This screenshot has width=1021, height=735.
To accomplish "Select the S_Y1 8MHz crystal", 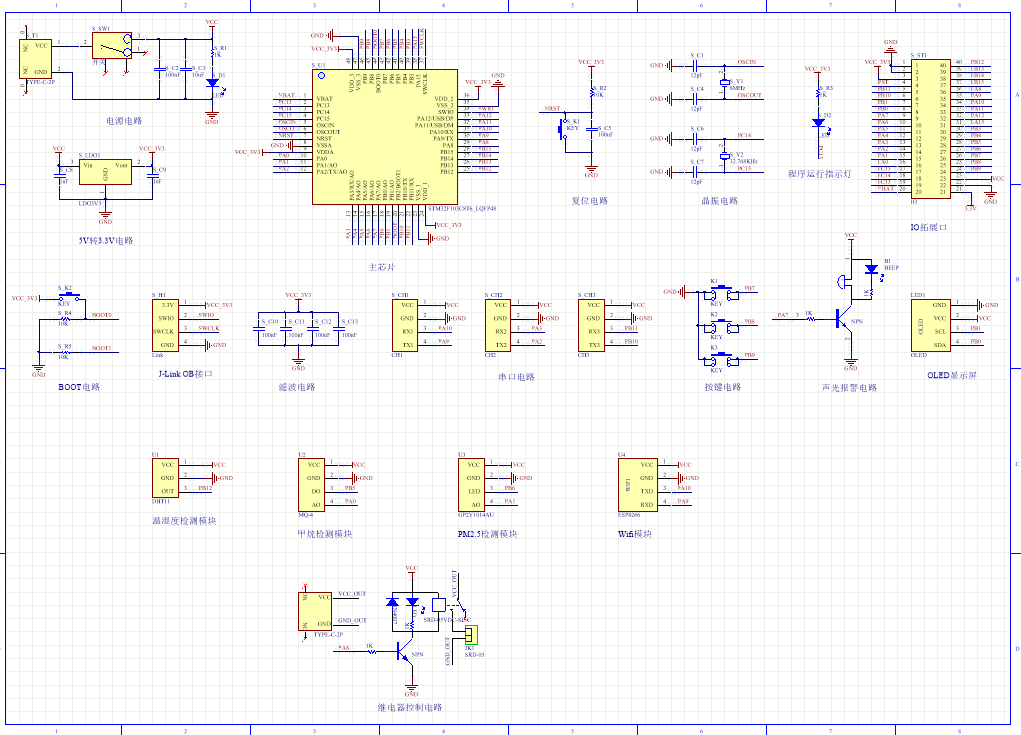I will (x=724, y=82).
